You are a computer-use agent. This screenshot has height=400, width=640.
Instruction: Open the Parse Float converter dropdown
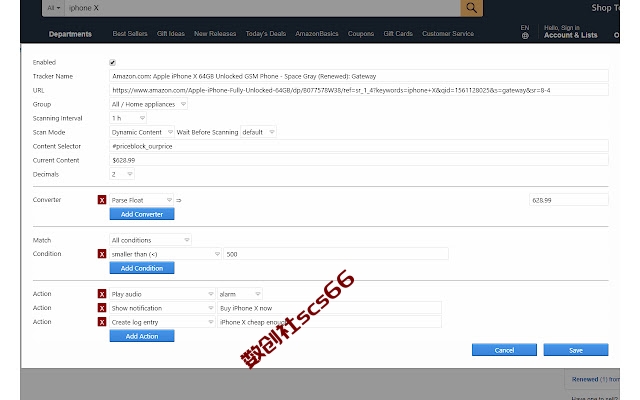pyautogui.click(x=141, y=200)
